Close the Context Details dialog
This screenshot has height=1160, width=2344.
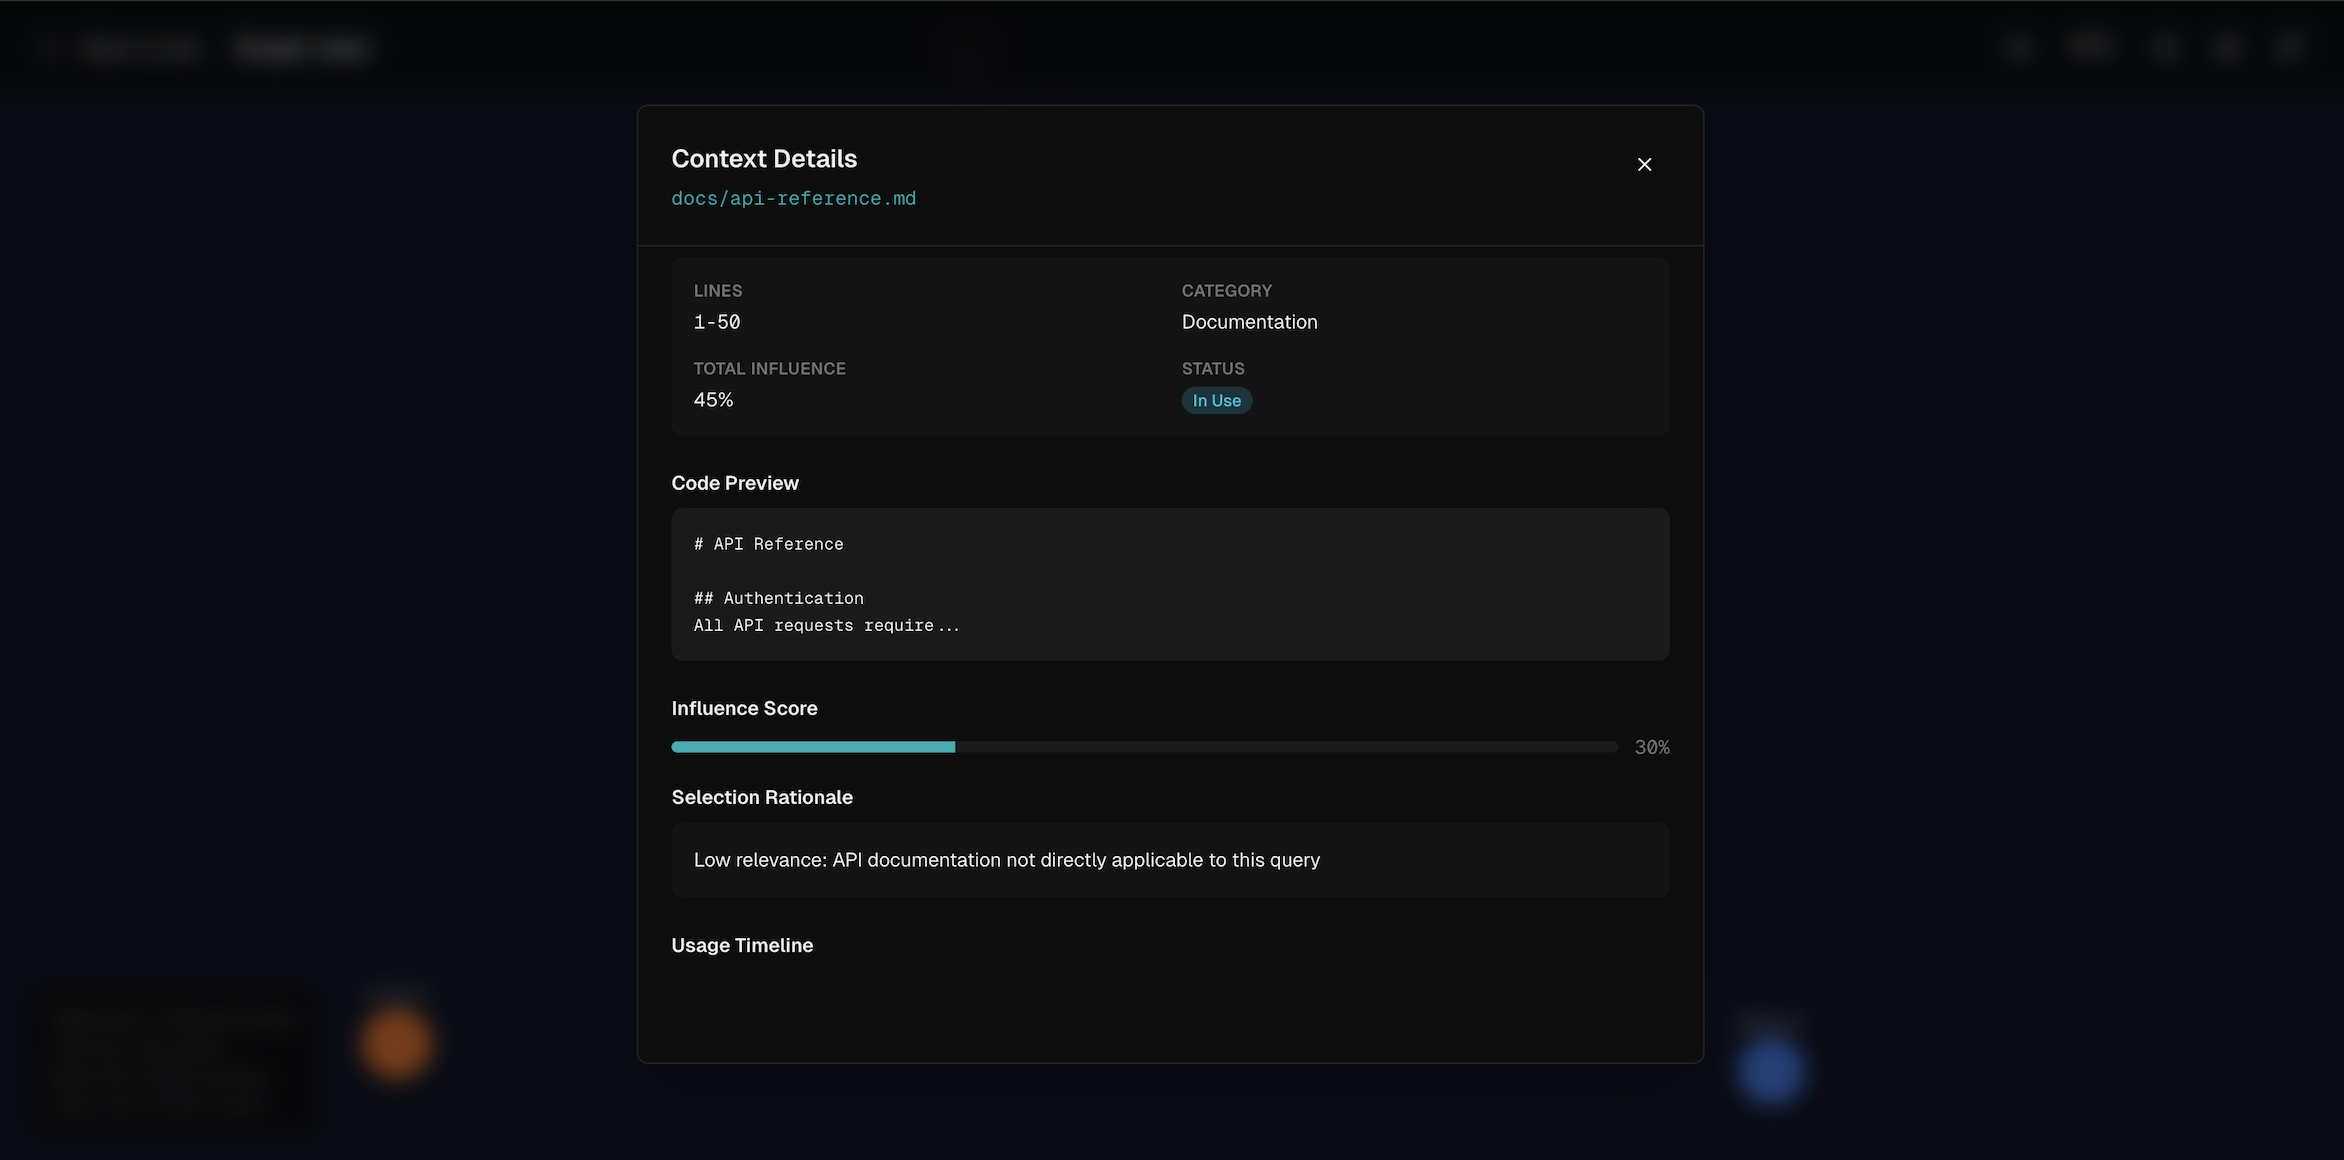[x=1644, y=164]
